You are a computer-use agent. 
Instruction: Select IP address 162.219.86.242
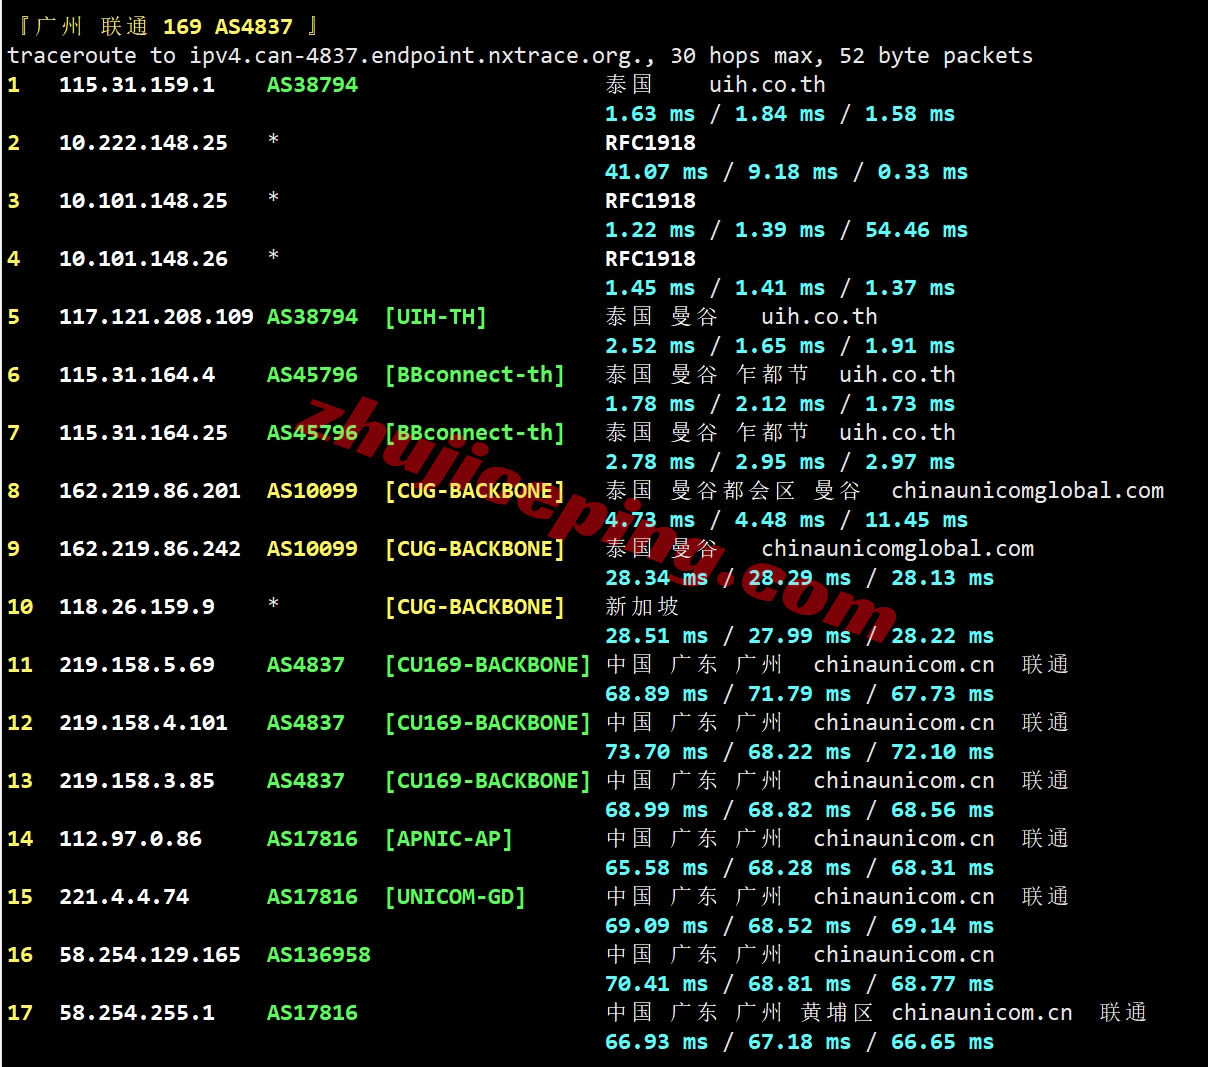[150, 548]
